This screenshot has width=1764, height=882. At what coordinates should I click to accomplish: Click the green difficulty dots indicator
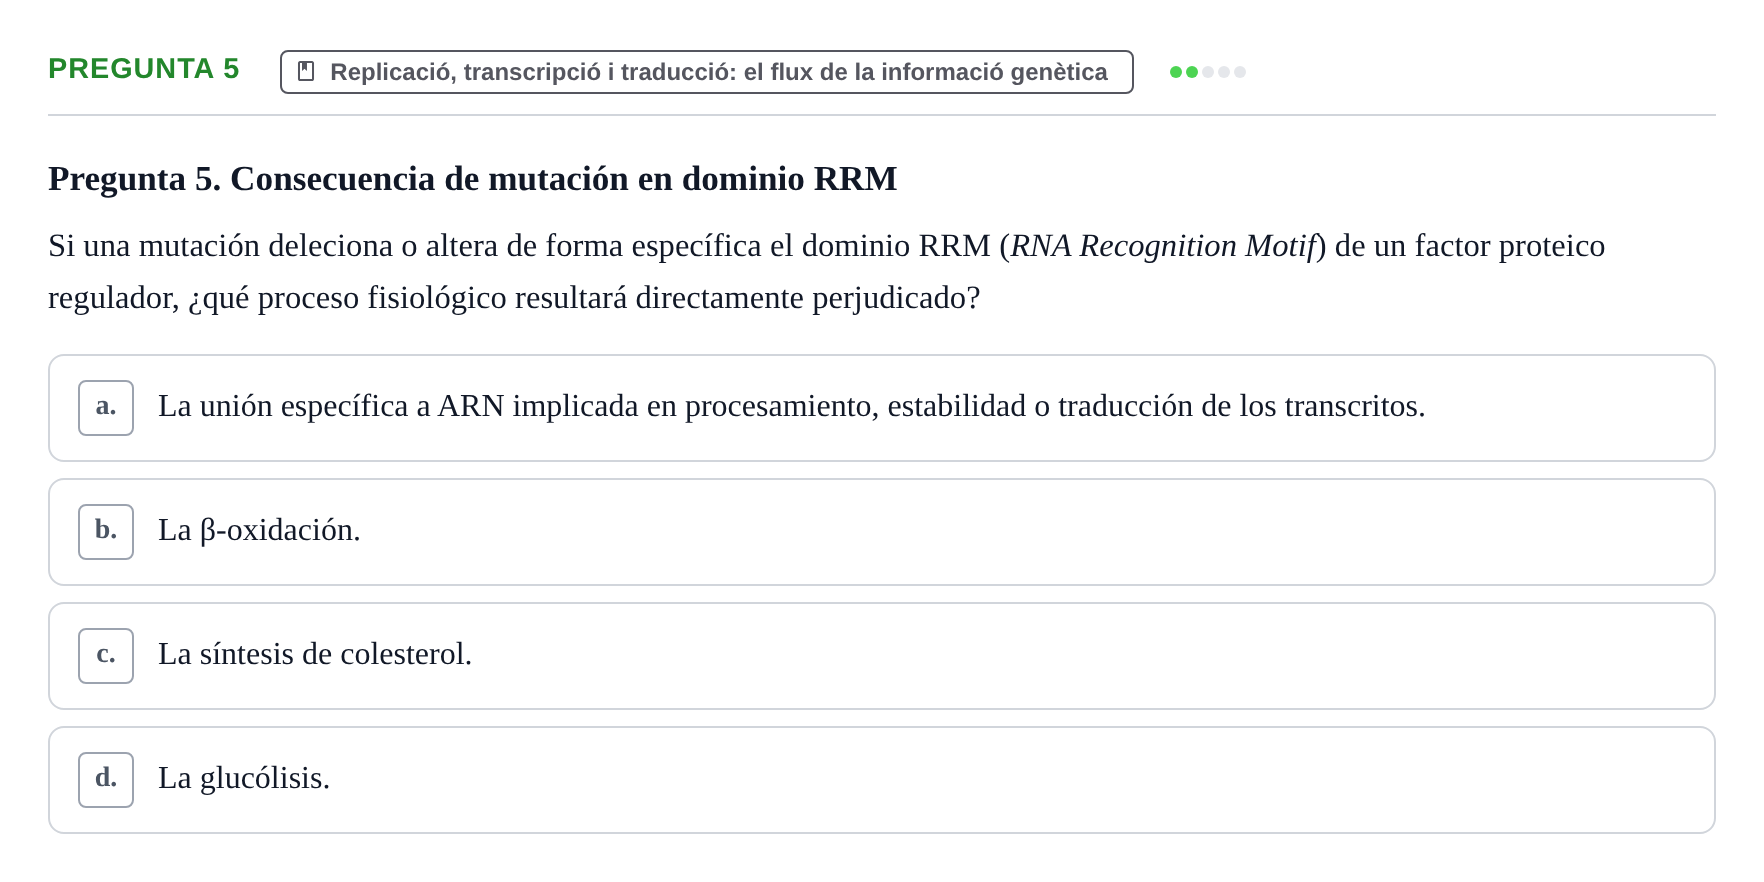point(1208,72)
